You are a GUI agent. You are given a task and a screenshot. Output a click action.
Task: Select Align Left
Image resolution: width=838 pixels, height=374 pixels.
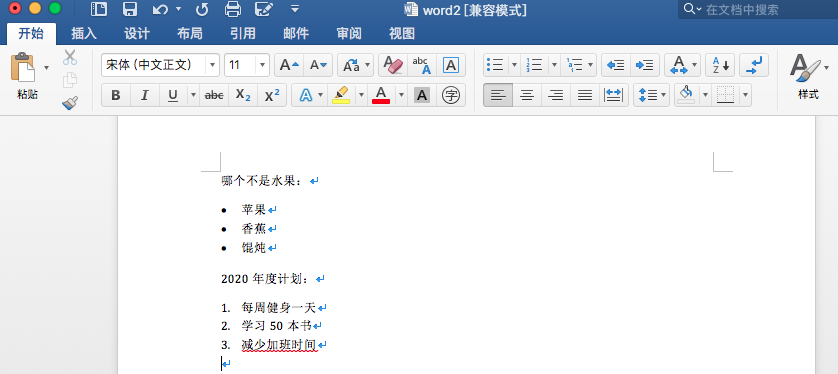pyautogui.click(x=498, y=95)
